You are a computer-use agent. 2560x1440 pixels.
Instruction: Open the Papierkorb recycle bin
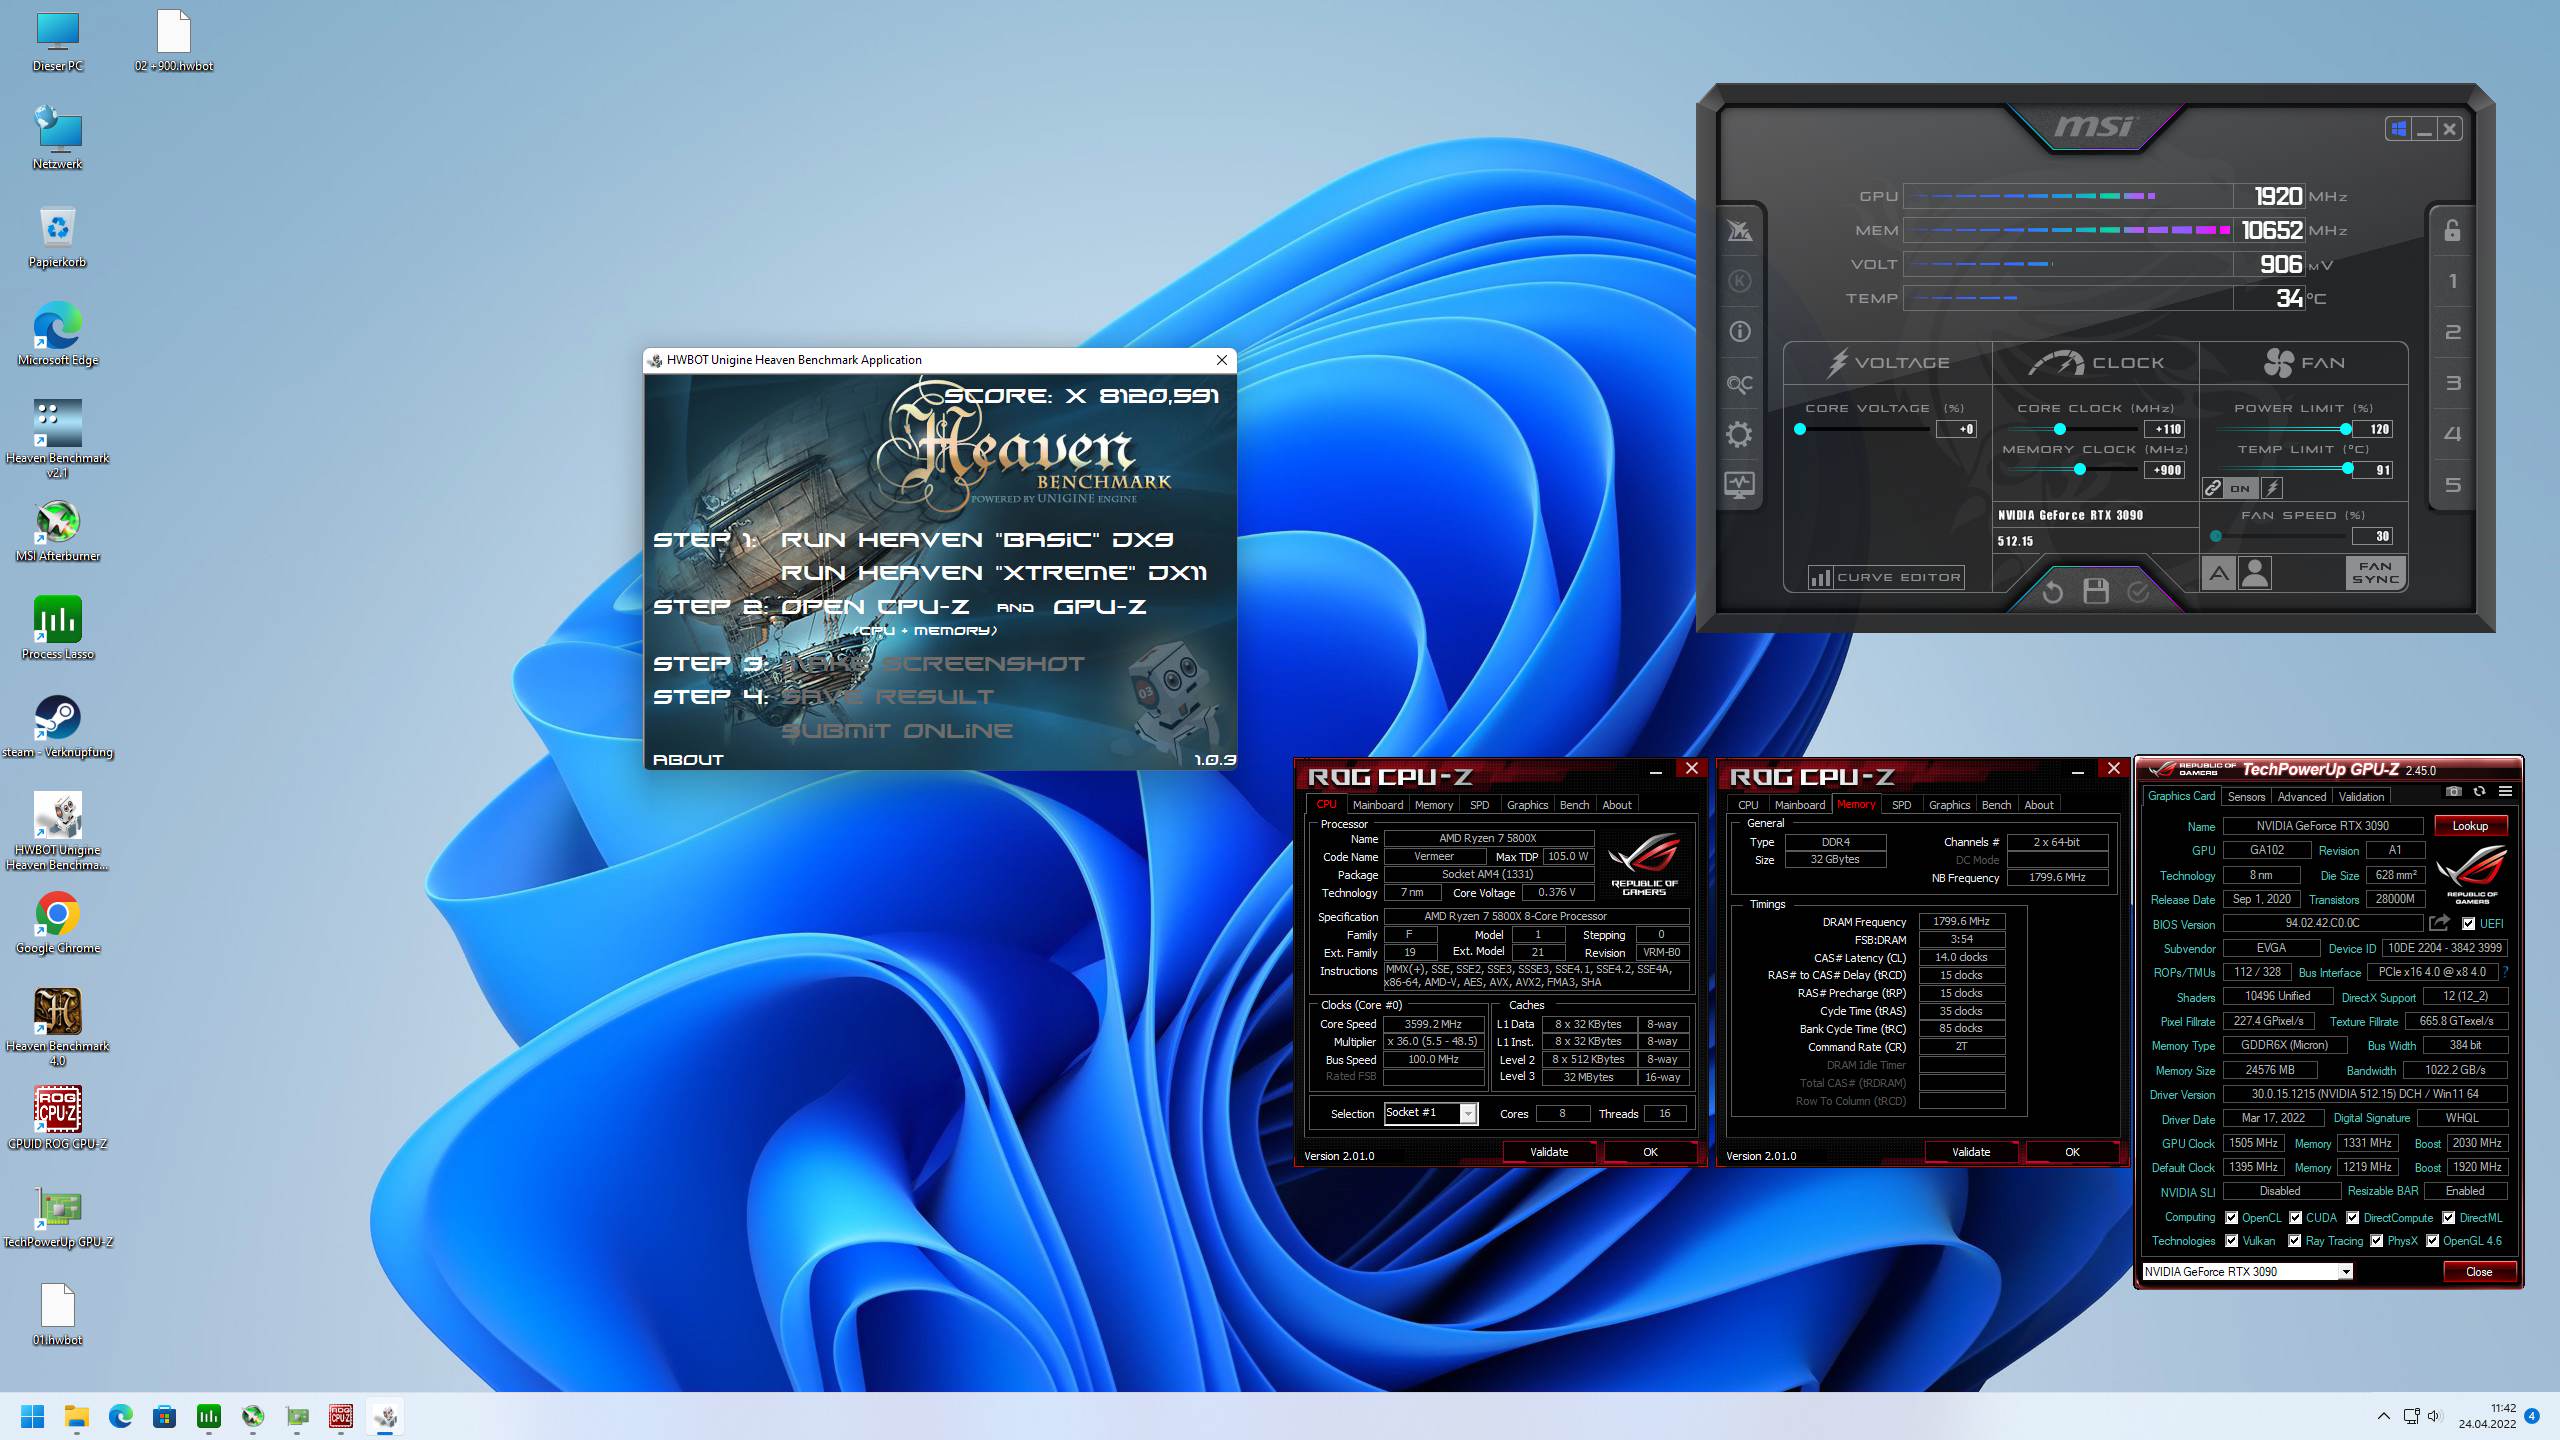tap(57, 237)
